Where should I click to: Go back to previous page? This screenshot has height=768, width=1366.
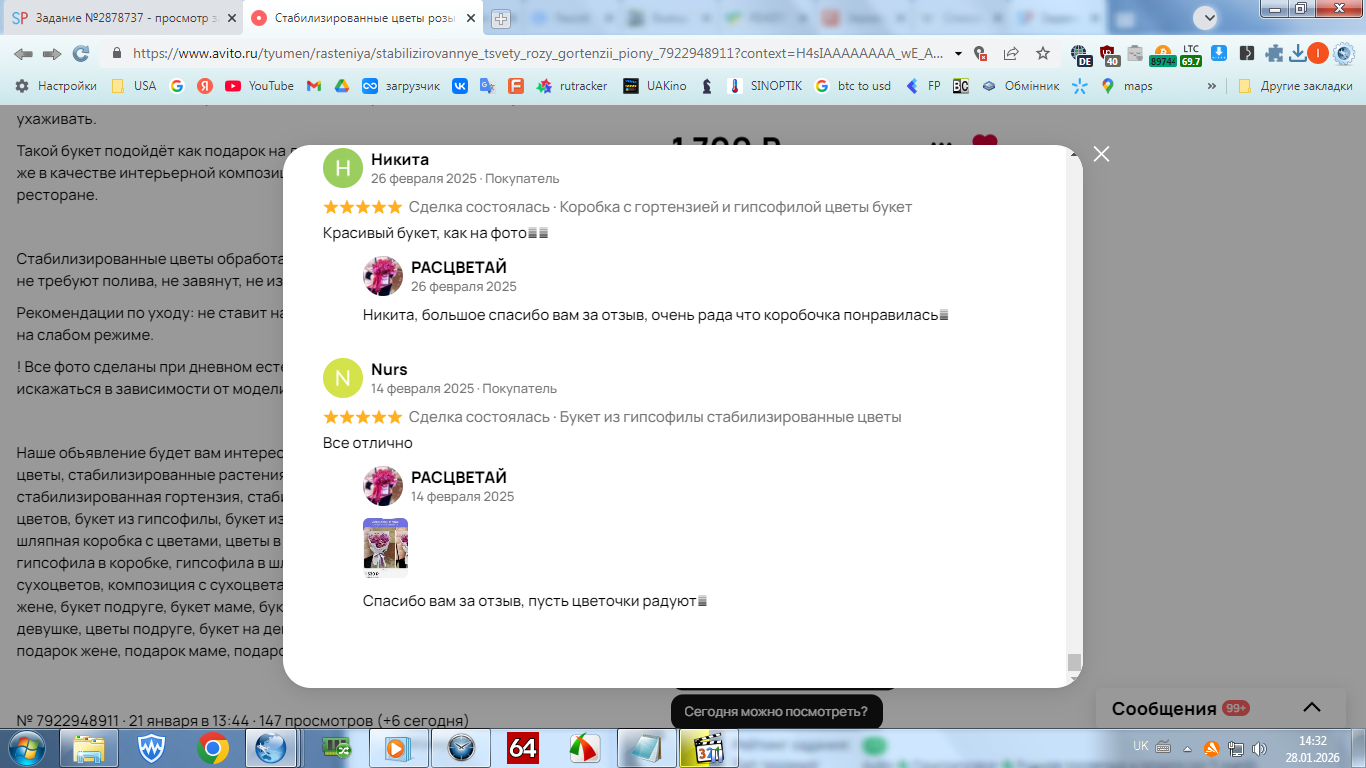click(23, 54)
